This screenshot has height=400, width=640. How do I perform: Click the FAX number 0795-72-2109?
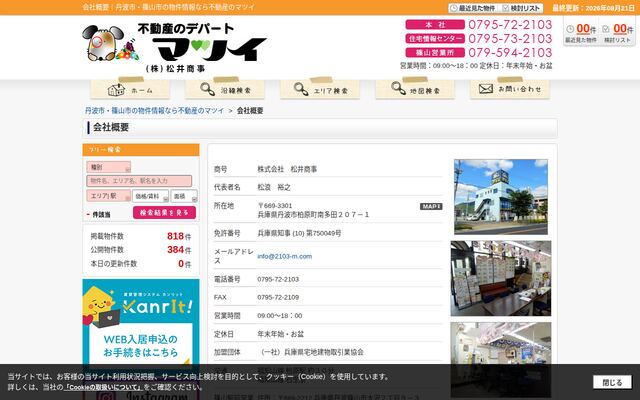click(278, 297)
